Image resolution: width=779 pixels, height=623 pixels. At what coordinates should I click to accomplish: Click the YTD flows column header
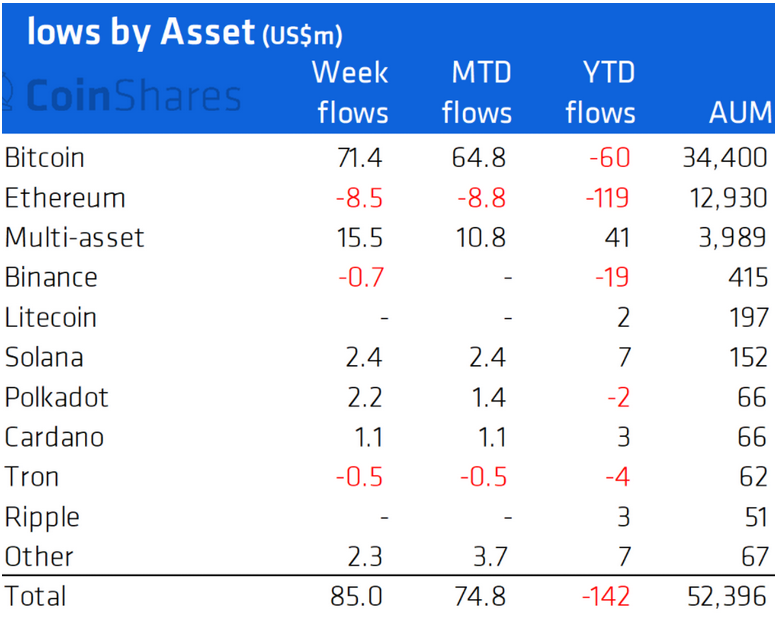[600, 92]
